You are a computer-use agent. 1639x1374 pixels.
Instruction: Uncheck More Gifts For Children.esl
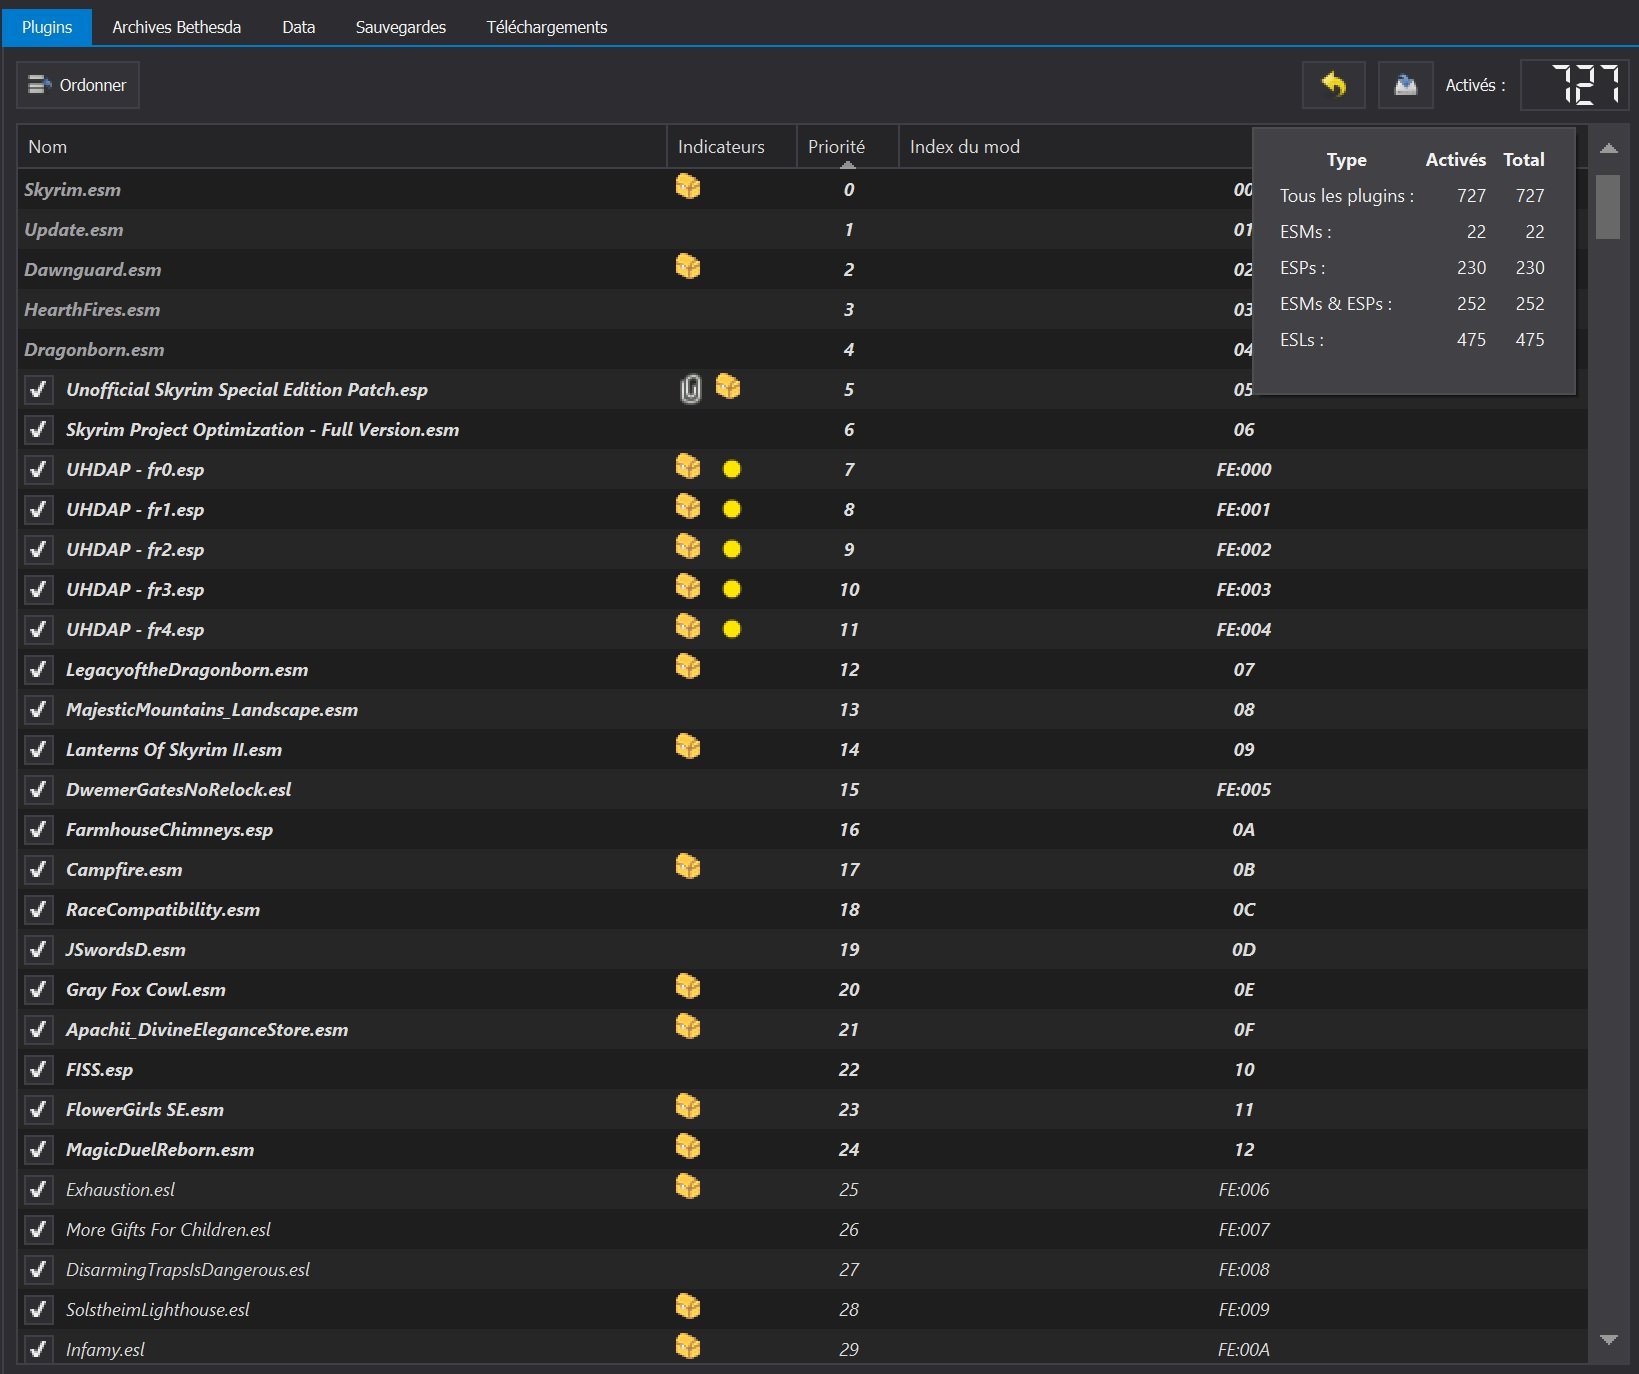(x=38, y=1229)
